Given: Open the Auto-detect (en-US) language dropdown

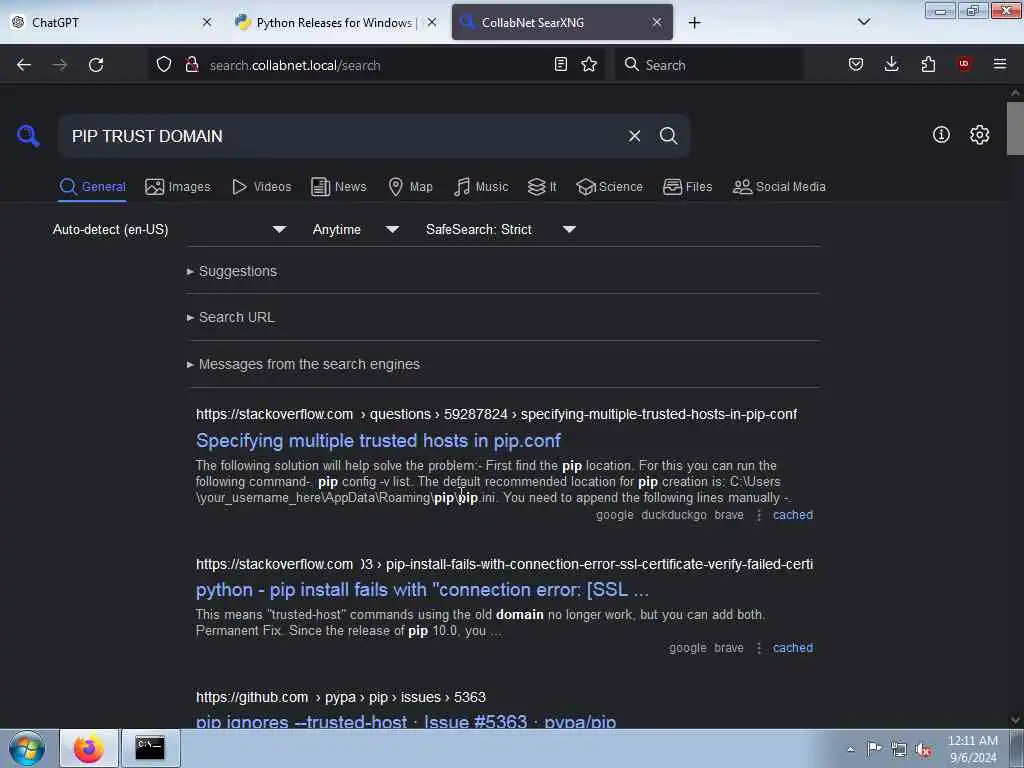Looking at the screenshot, I should (x=170, y=229).
